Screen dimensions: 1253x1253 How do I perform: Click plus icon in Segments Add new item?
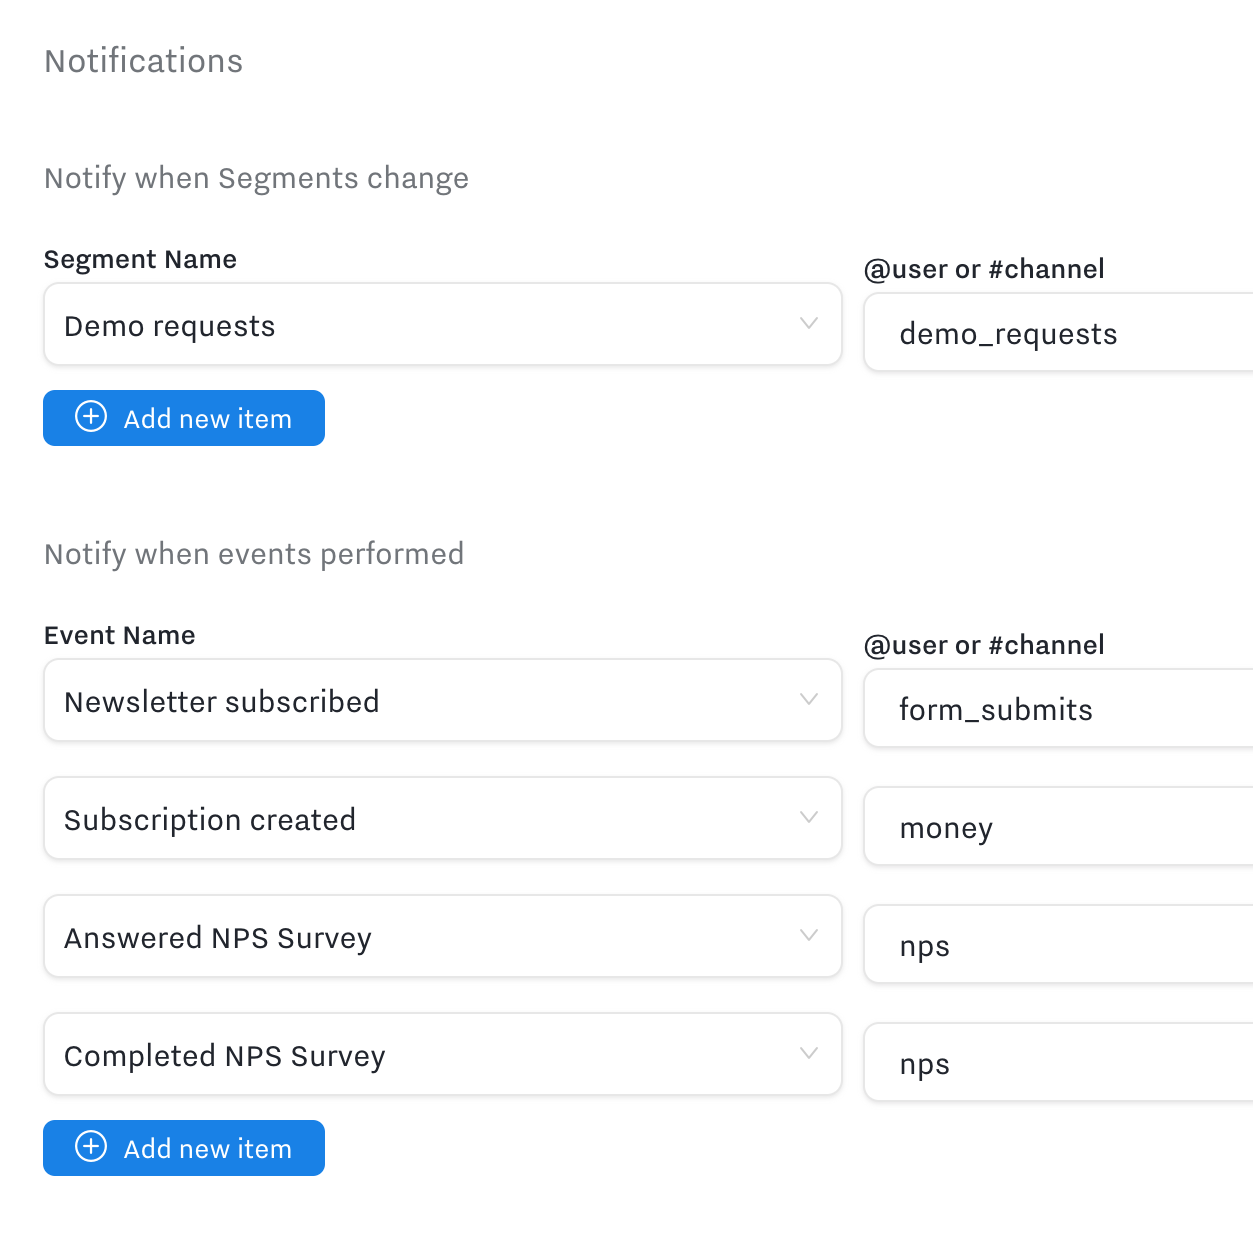point(91,417)
